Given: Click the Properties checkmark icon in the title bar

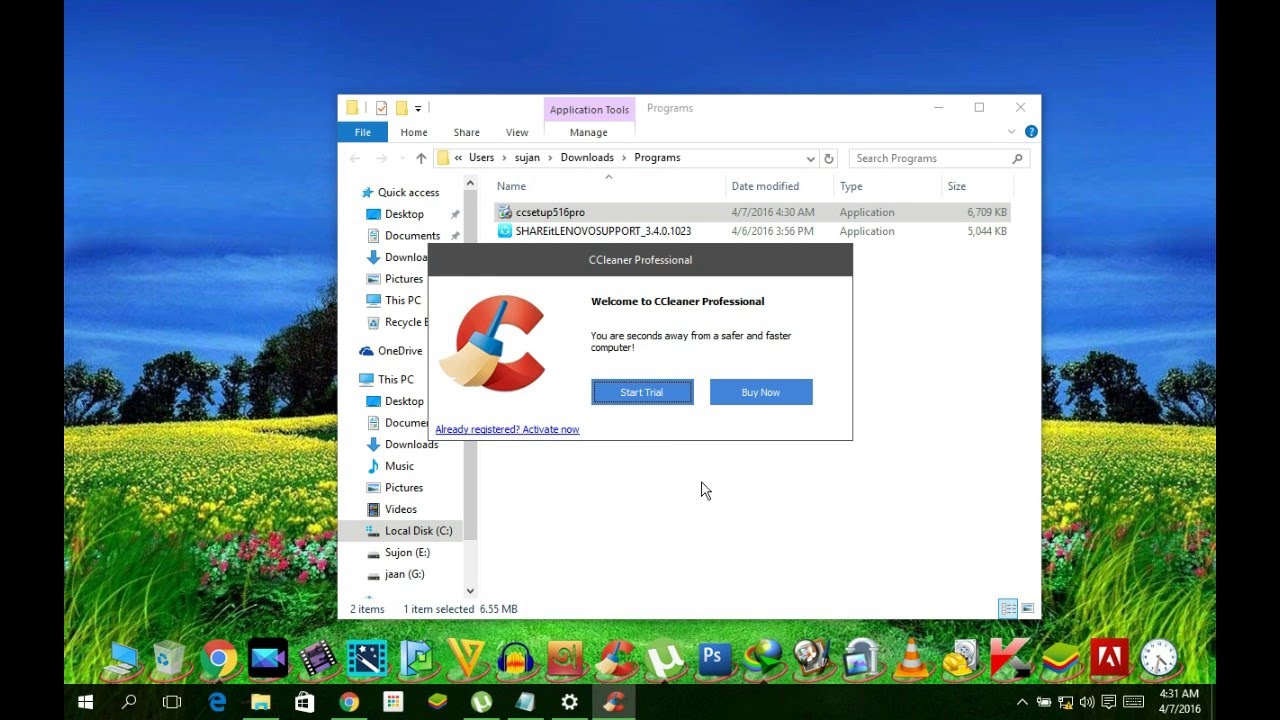Looking at the screenshot, I should 381,108.
